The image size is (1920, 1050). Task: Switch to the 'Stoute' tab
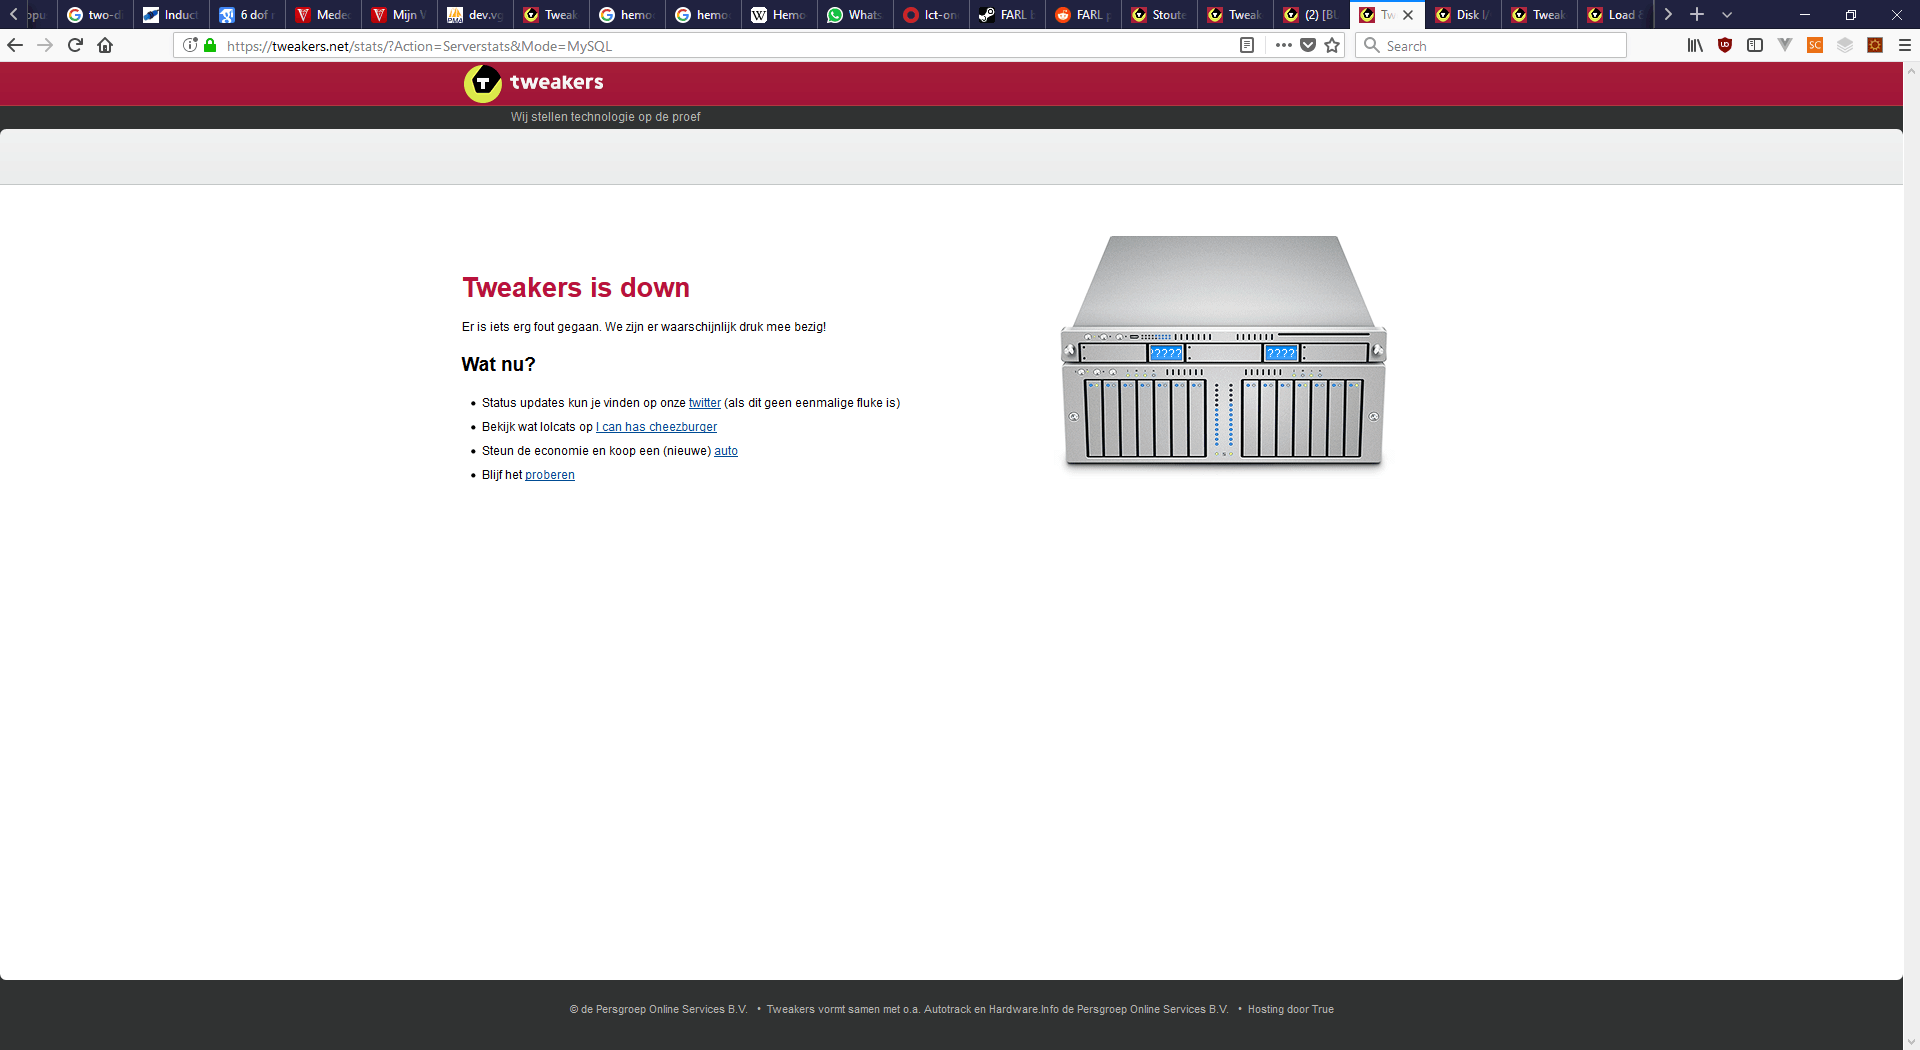coord(1159,15)
